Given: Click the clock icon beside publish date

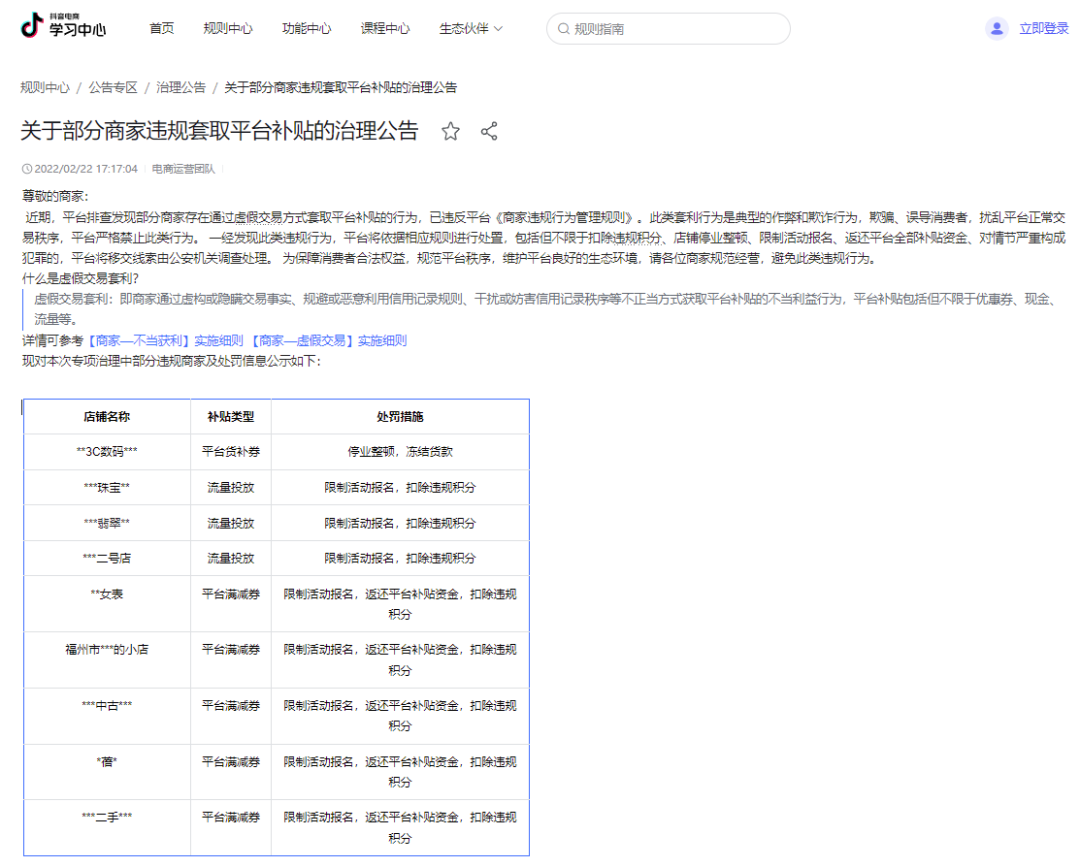Looking at the screenshot, I should click(26, 169).
